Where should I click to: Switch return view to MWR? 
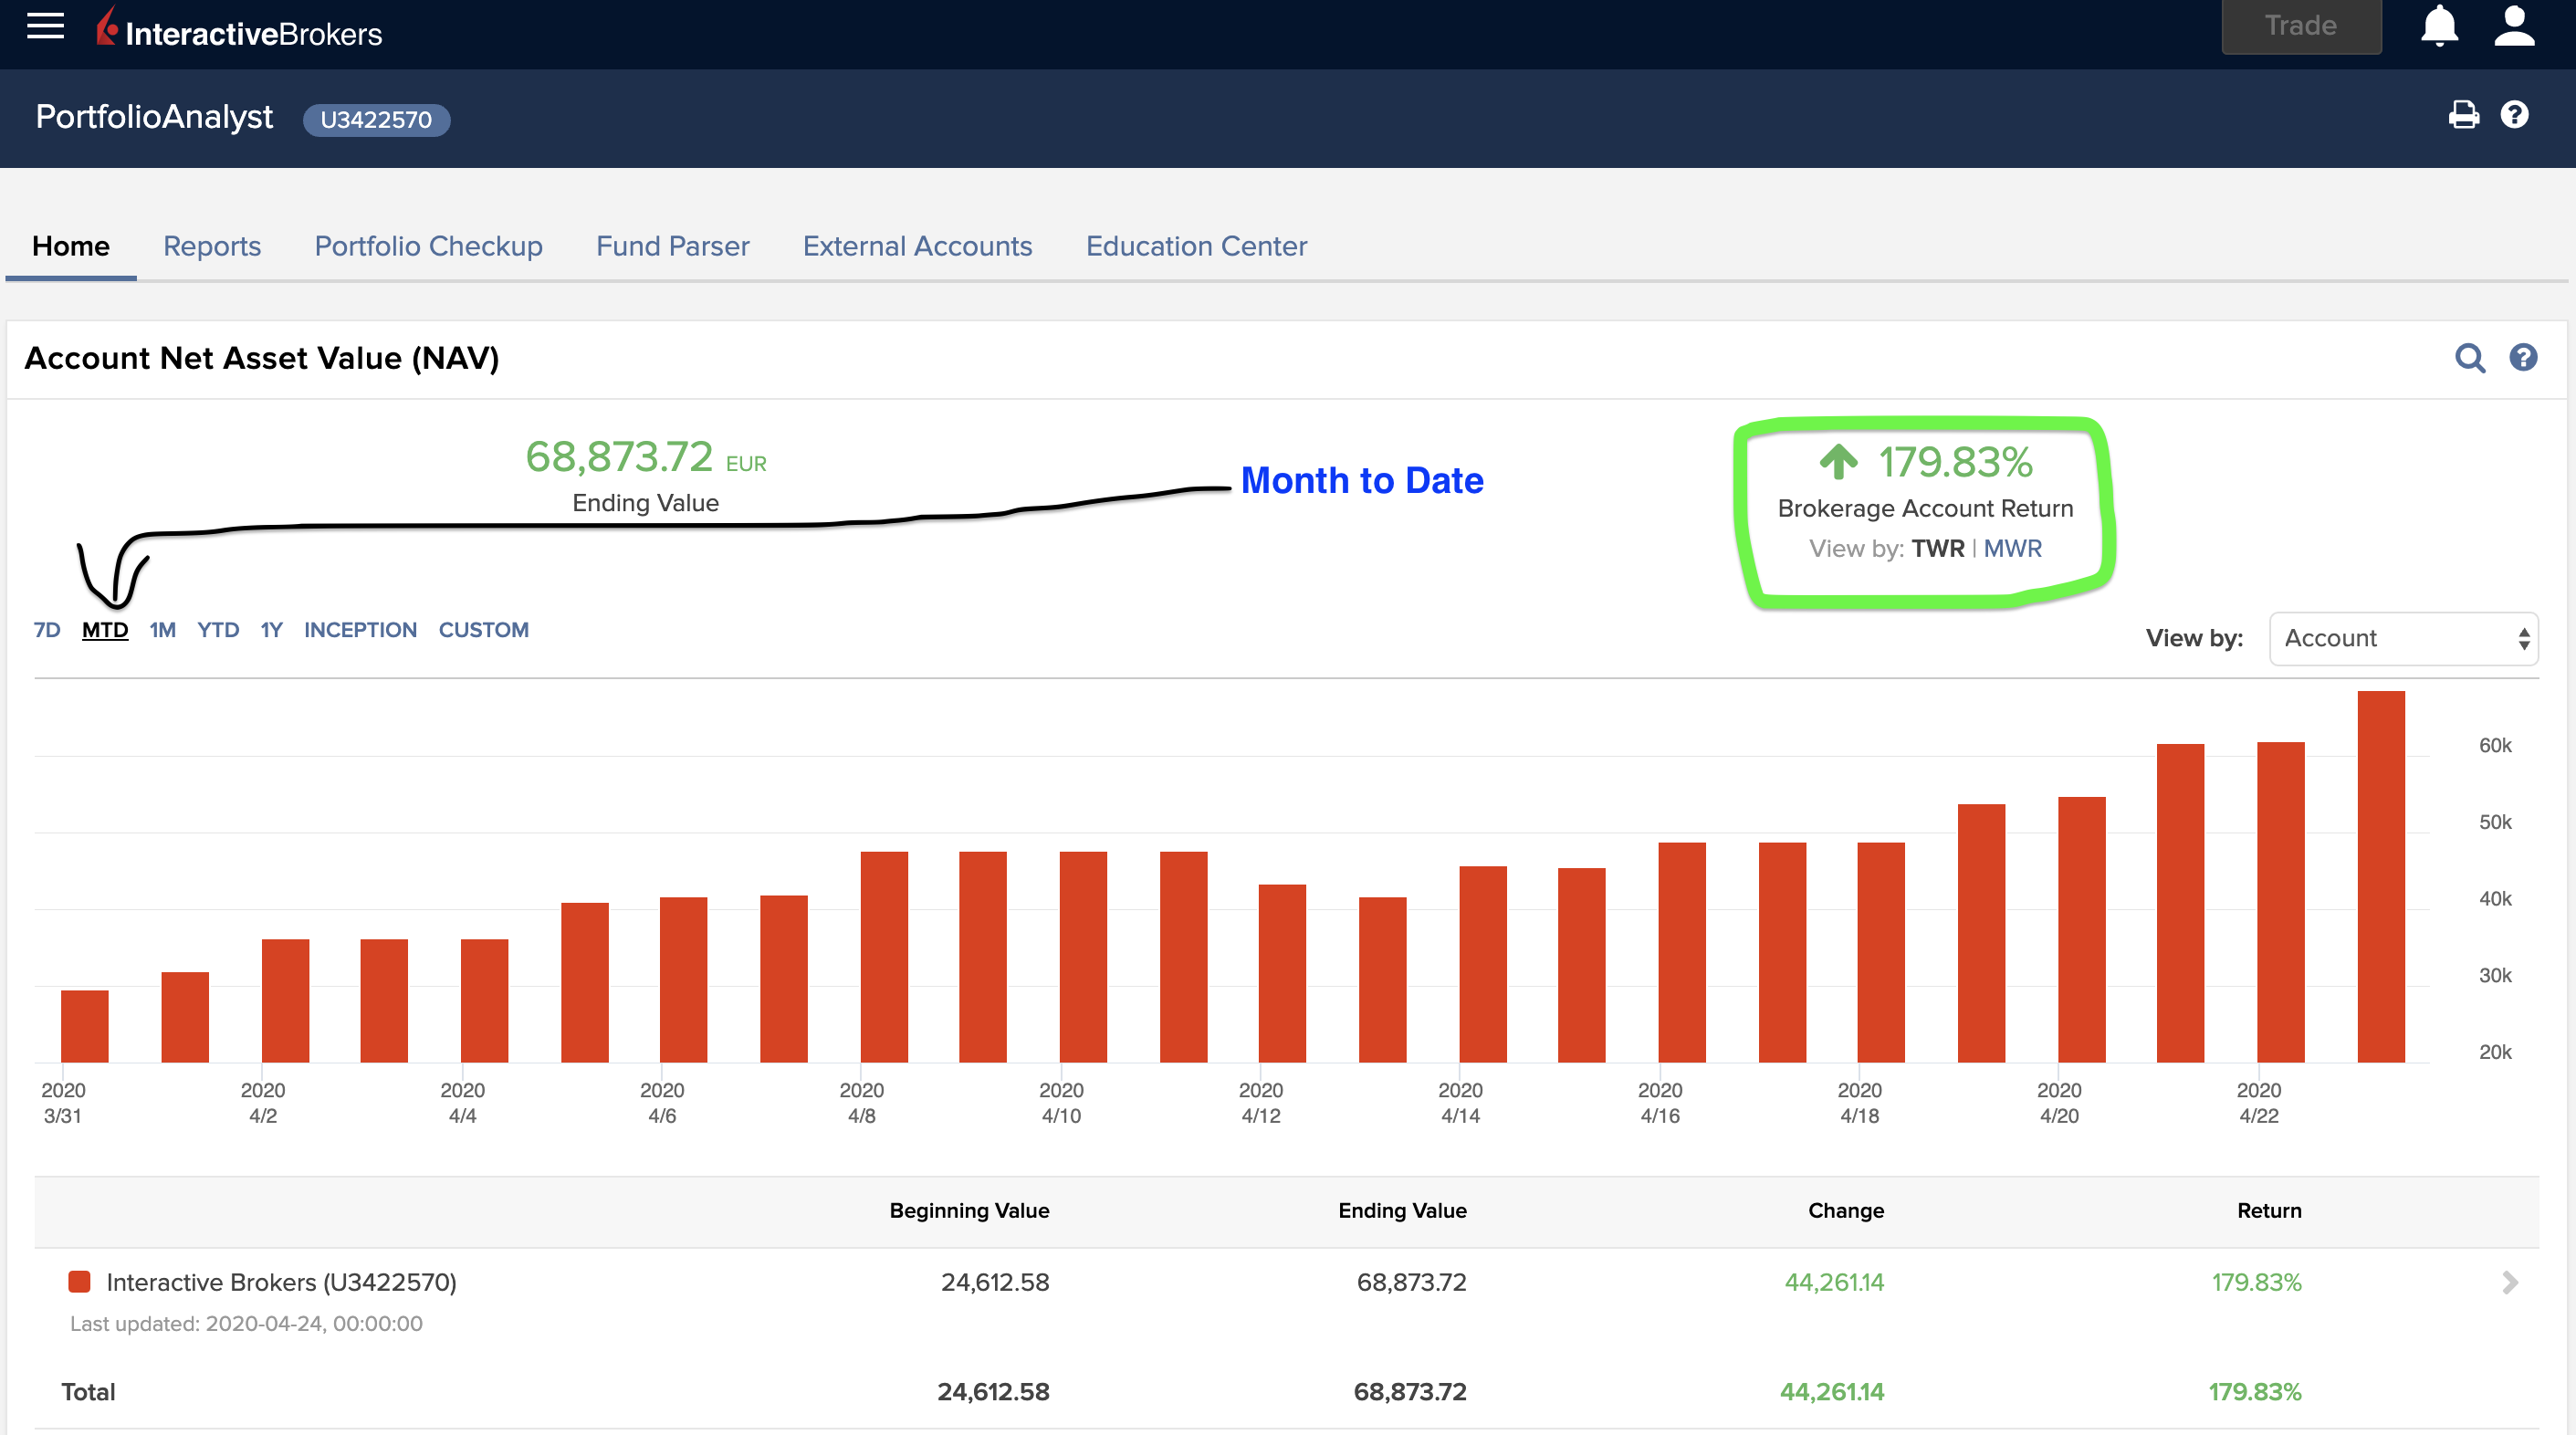tap(2012, 548)
